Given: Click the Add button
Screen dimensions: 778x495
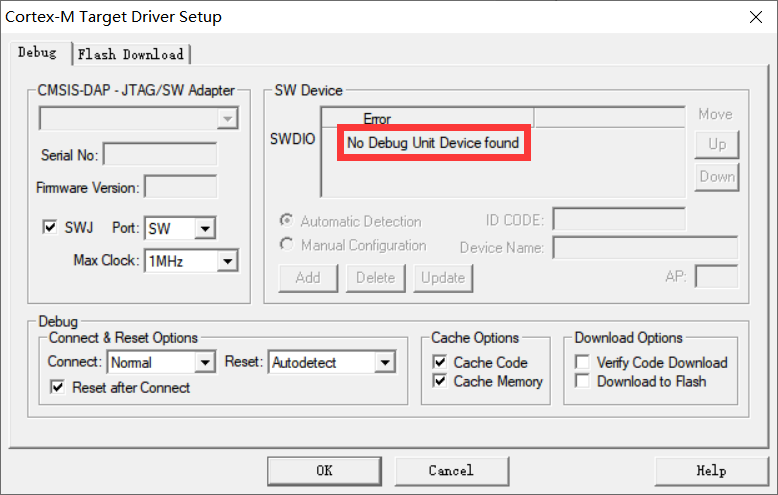Looking at the screenshot, I should pyautogui.click(x=308, y=278).
